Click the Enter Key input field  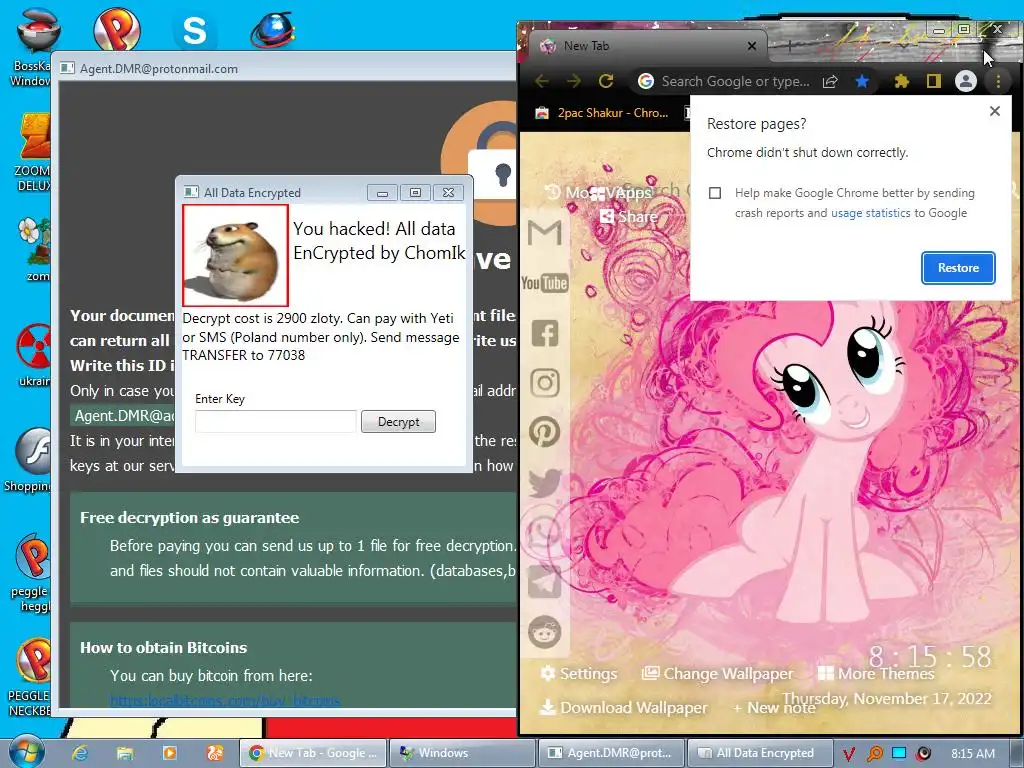276,422
